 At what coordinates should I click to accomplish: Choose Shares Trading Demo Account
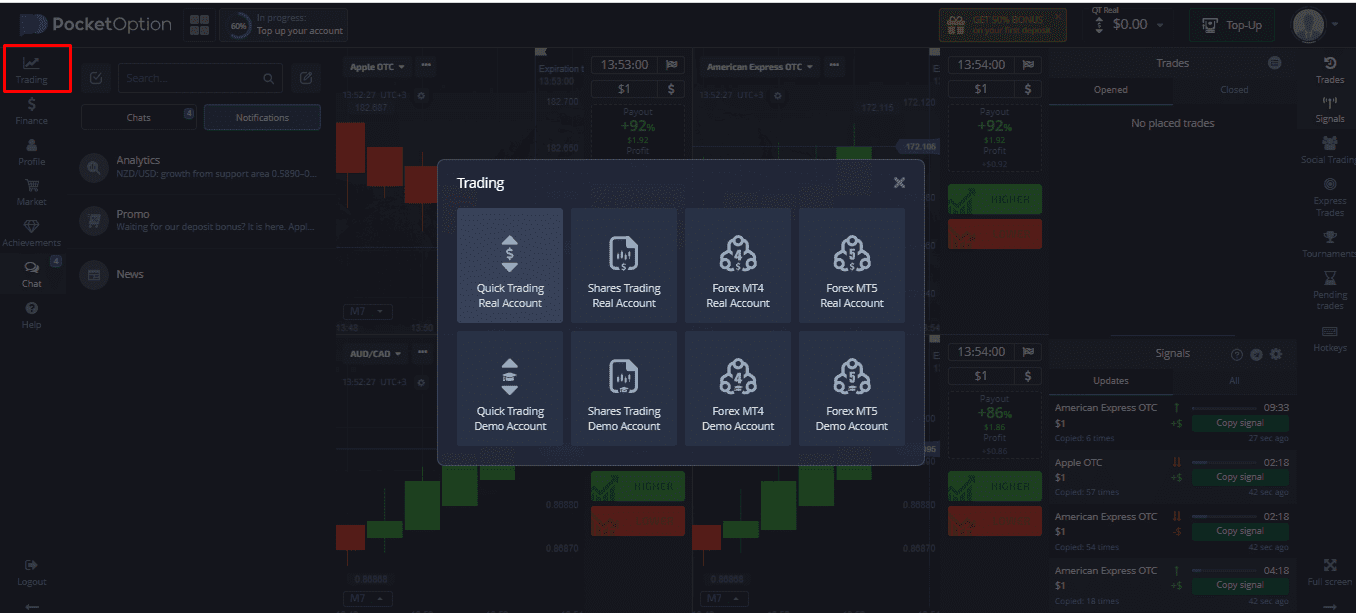click(x=624, y=389)
